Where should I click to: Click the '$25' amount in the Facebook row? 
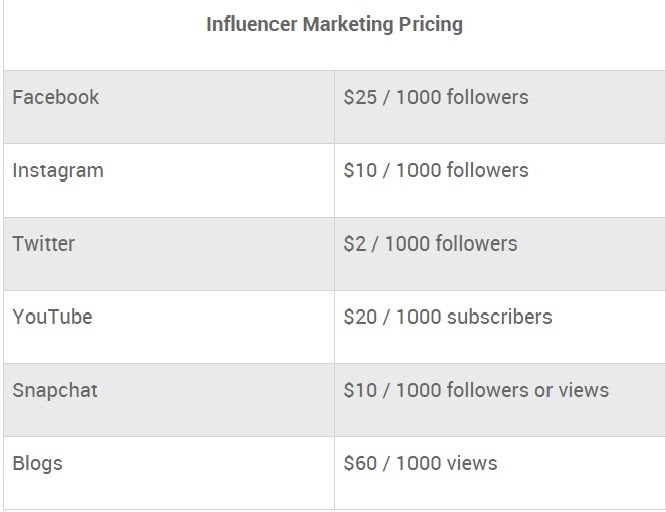pos(360,97)
